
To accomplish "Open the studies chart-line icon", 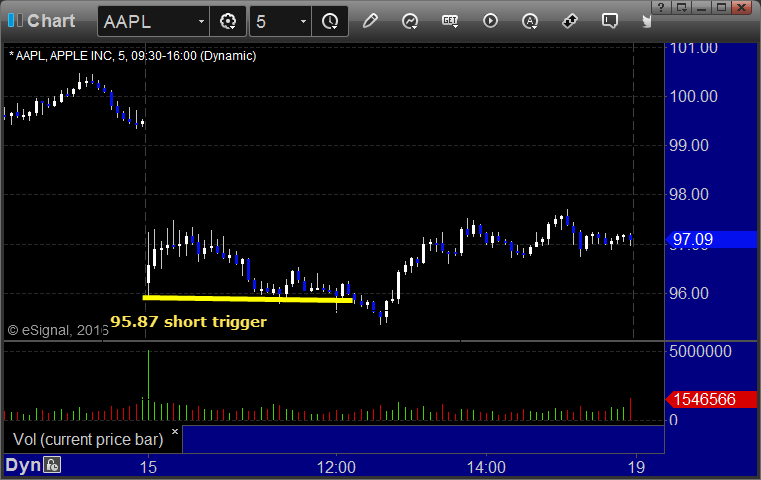I will pyautogui.click(x=410, y=21).
